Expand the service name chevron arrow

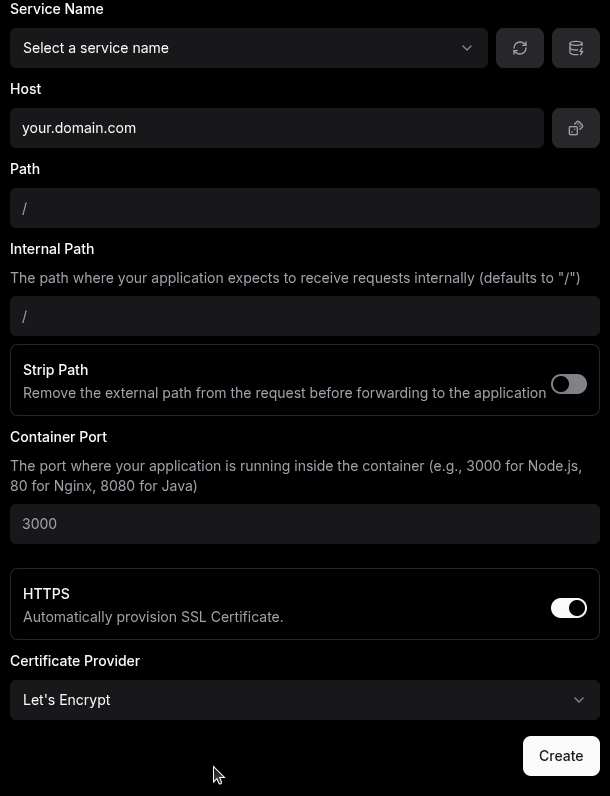pos(467,48)
